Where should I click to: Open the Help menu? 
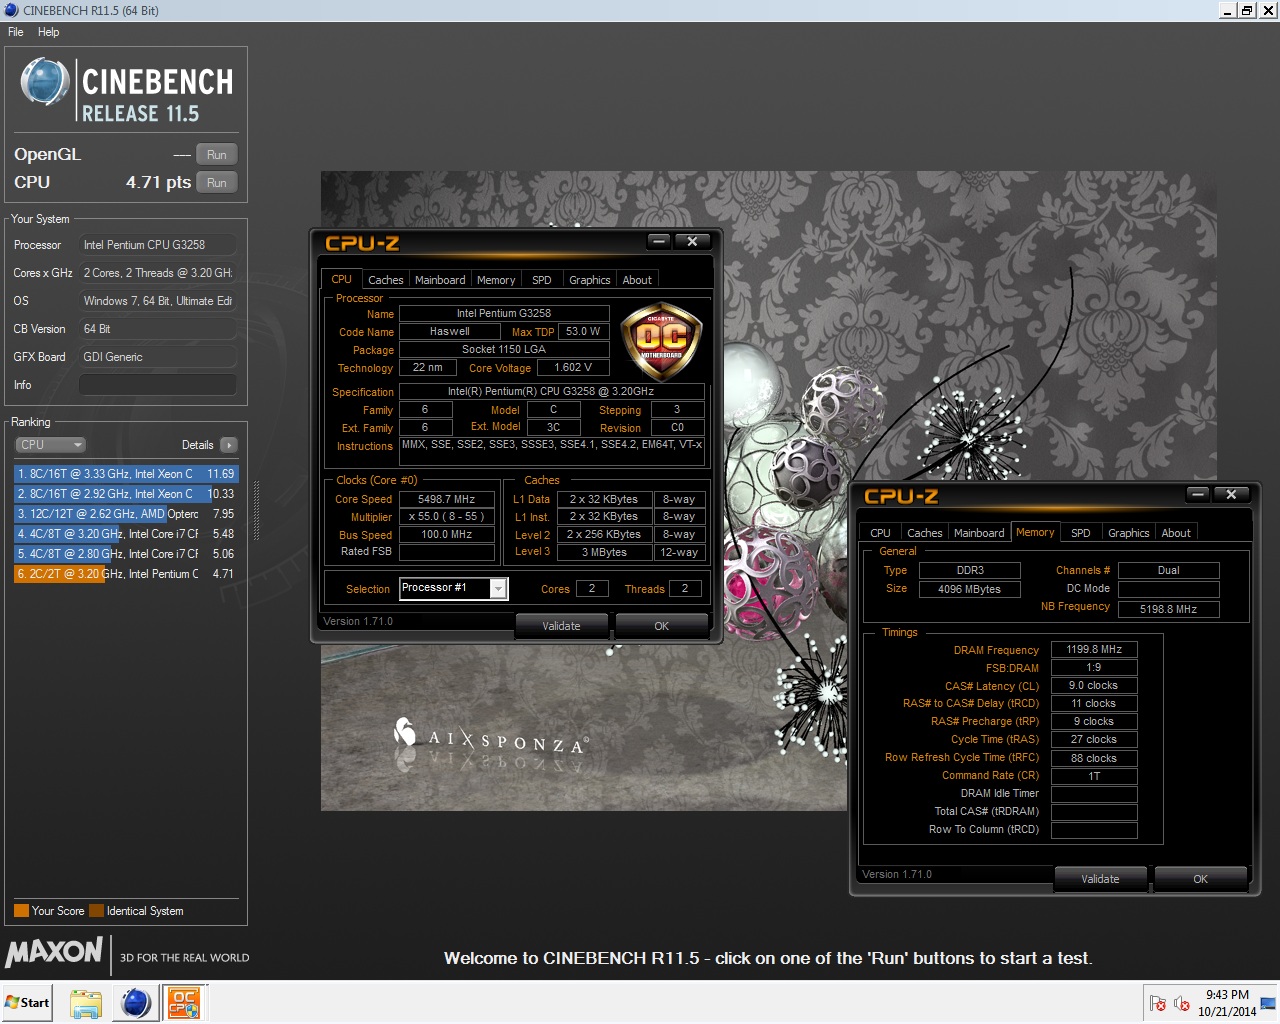click(48, 32)
